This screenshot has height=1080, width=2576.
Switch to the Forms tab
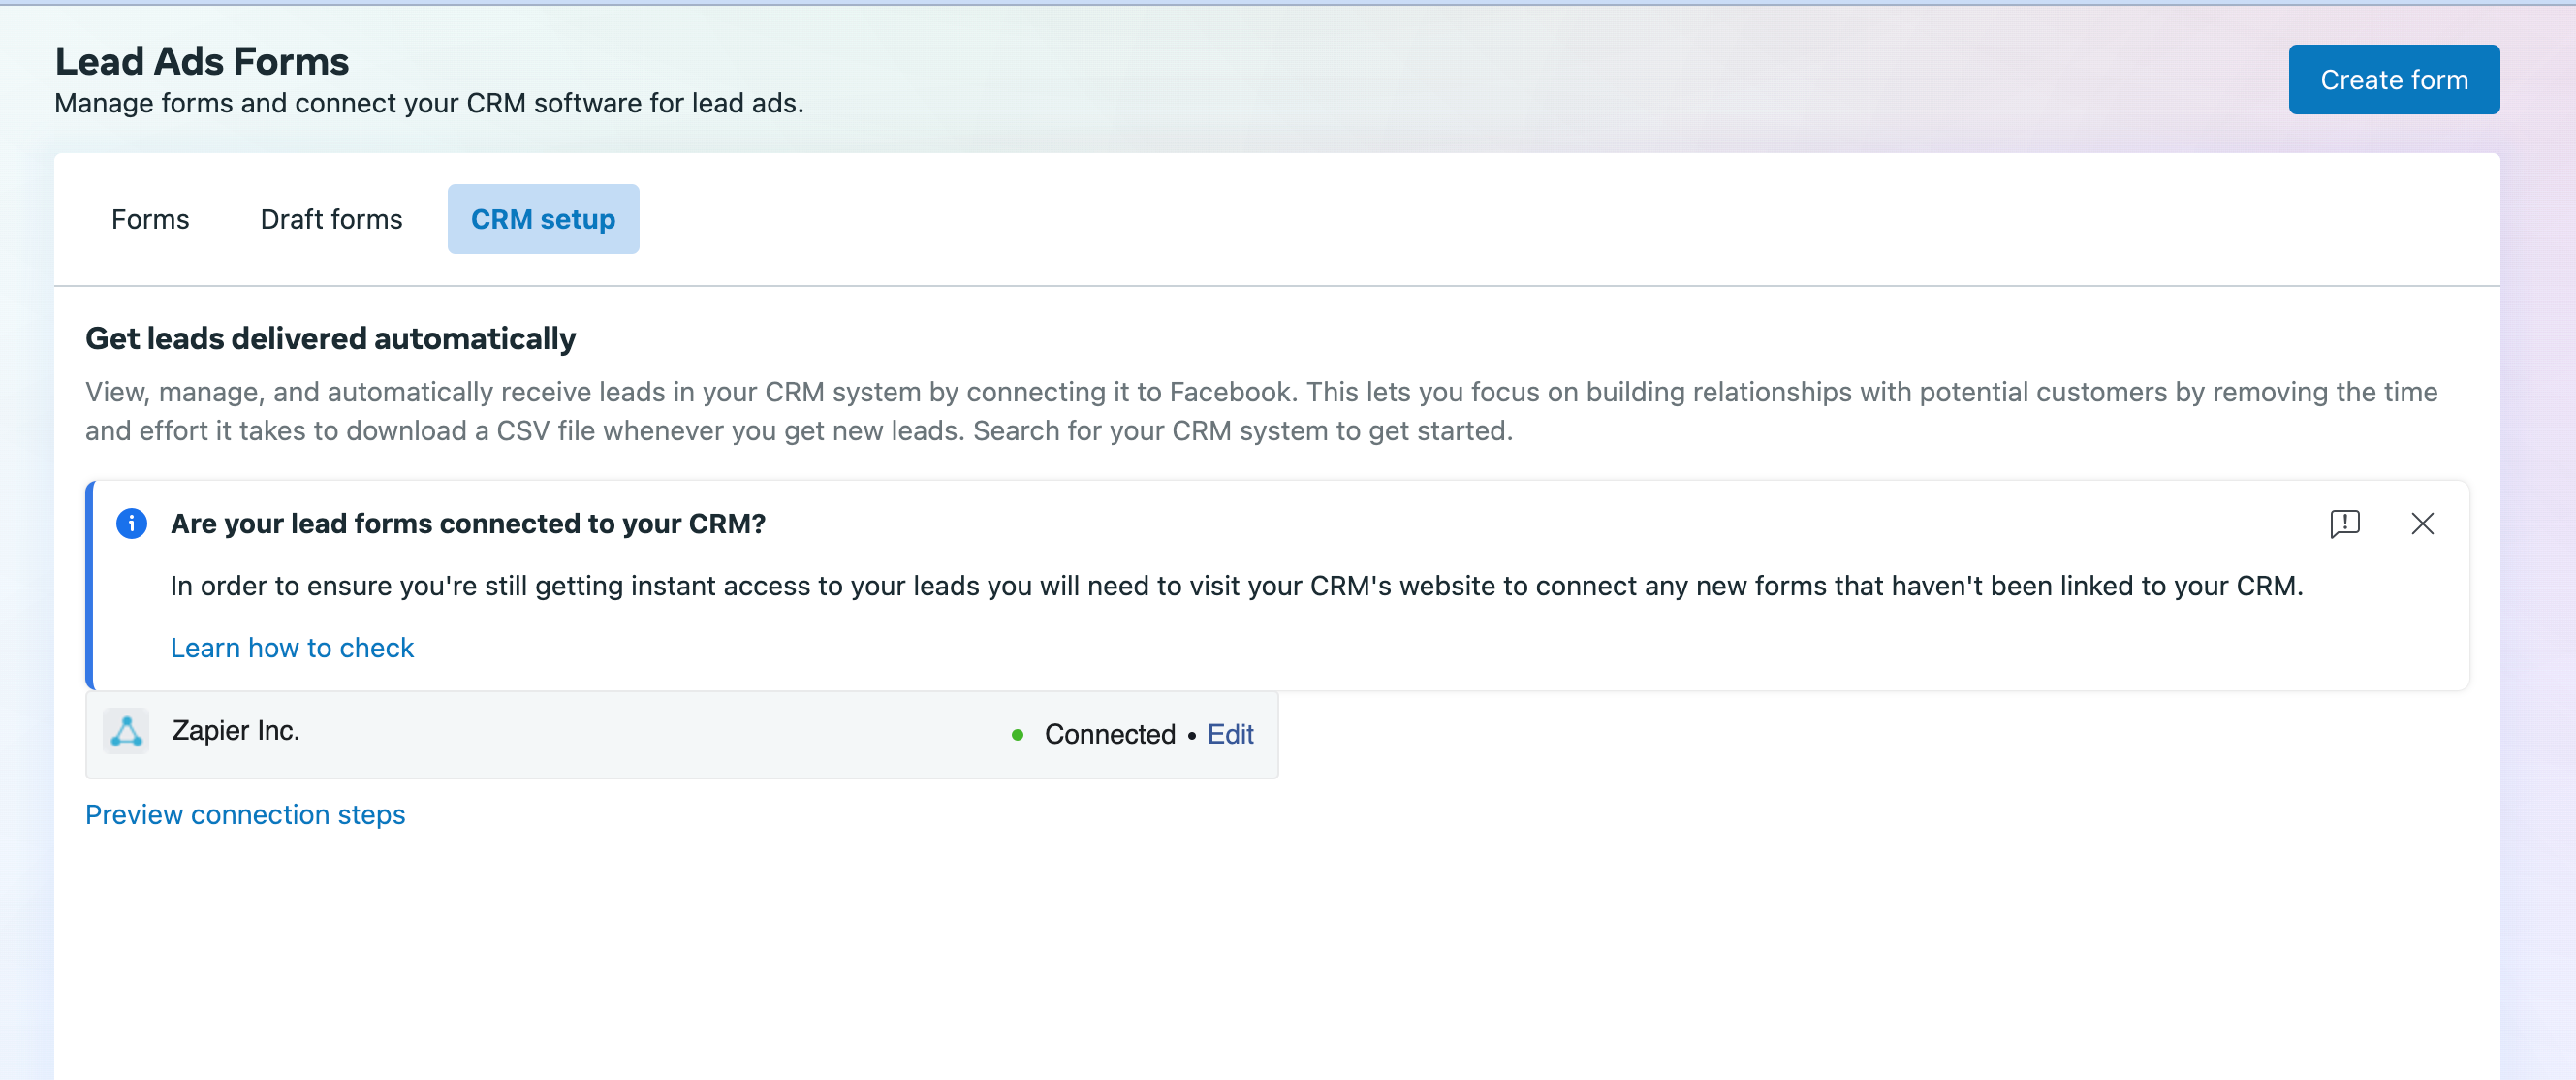(150, 219)
